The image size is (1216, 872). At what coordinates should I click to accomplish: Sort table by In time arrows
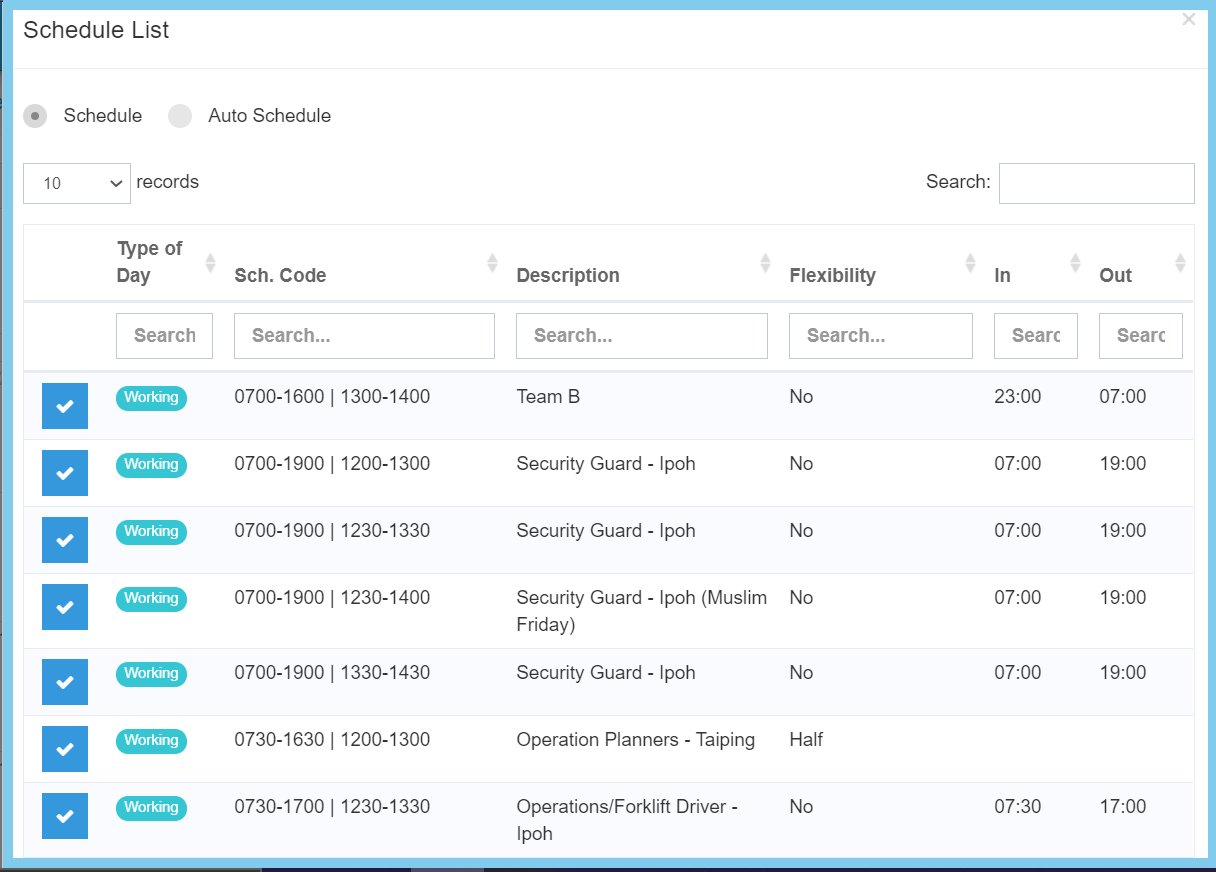coord(1075,262)
